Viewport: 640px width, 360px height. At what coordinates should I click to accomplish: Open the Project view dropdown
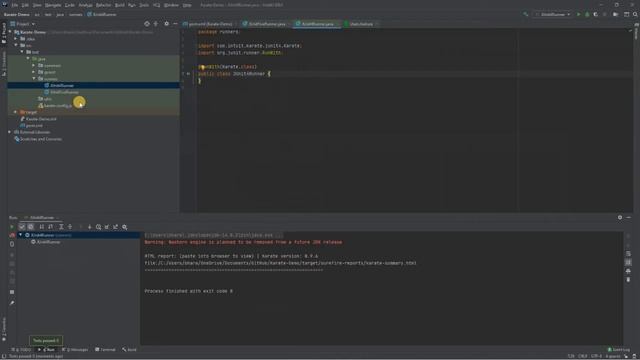click(23, 24)
